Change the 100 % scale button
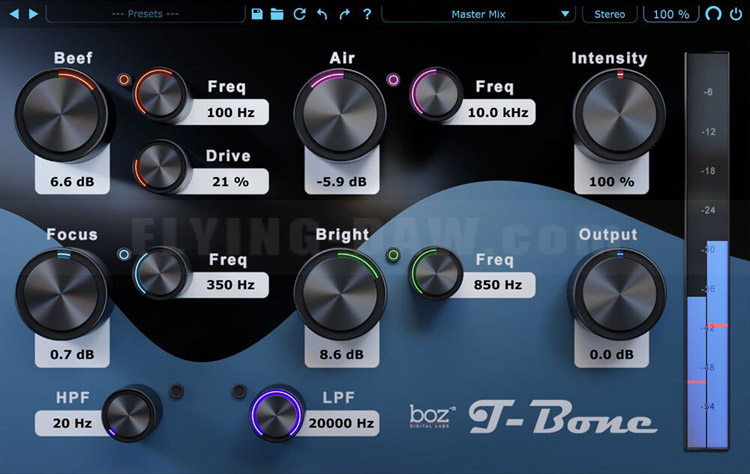Image resolution: width=750 pixels, height=474 pixels. 671,14
